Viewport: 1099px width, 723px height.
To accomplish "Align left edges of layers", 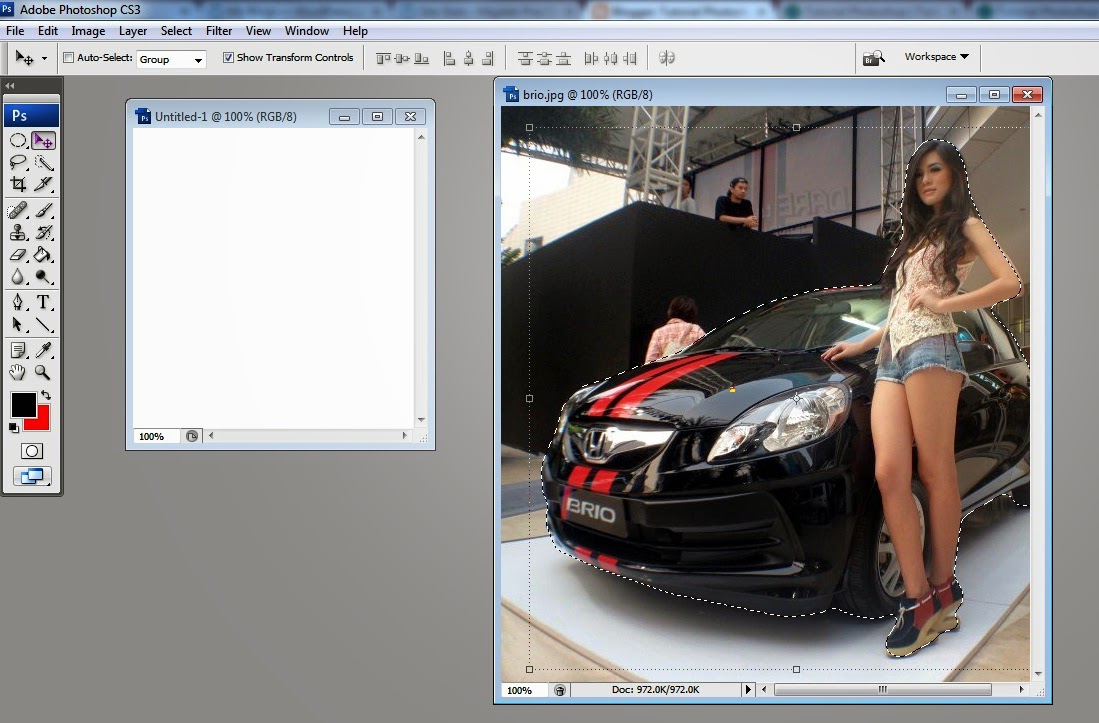I will point(449,58).
